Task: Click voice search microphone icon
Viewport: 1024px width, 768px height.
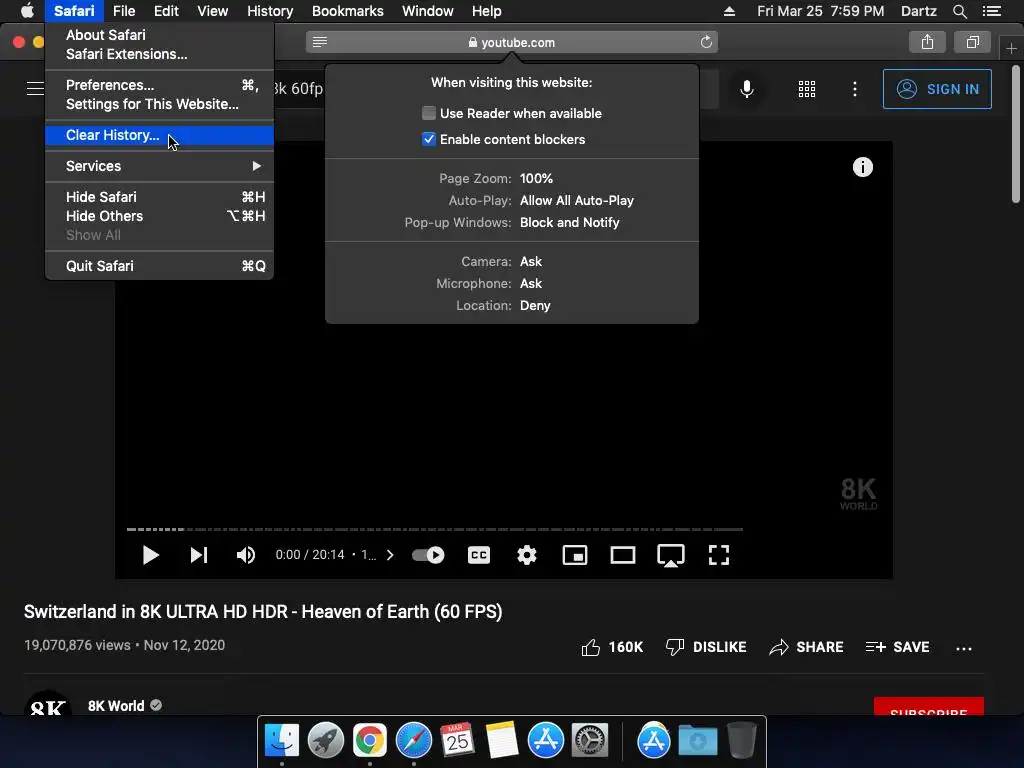Action: (x=746, y=89)
